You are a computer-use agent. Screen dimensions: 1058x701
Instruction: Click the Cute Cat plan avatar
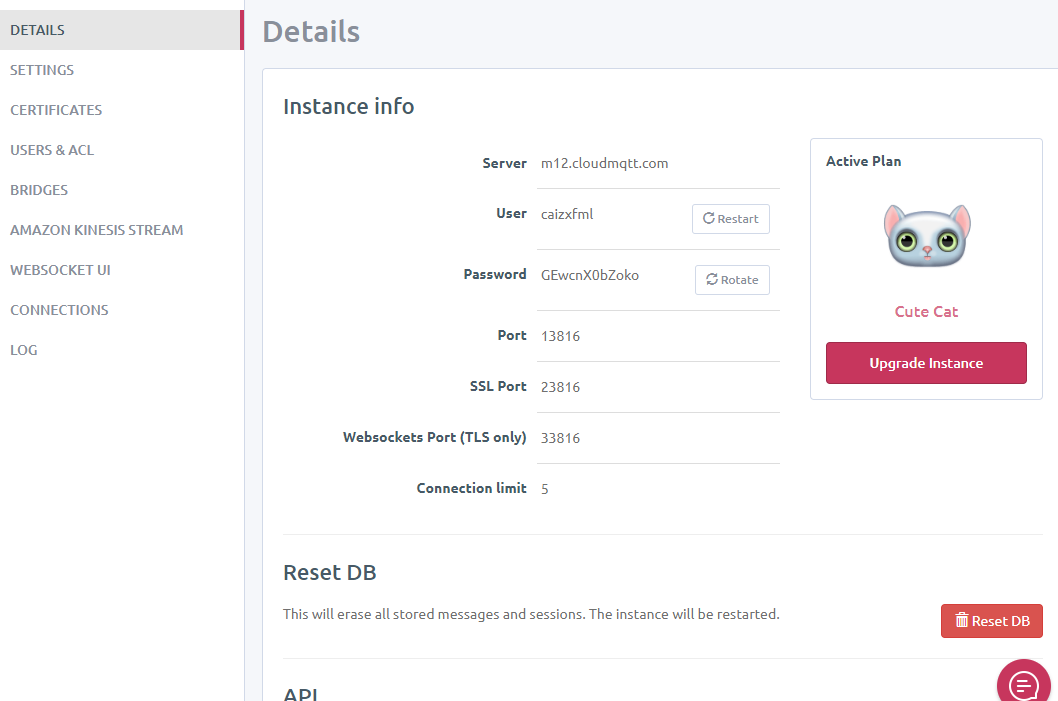pyautogui.click(x=926, y=235)
